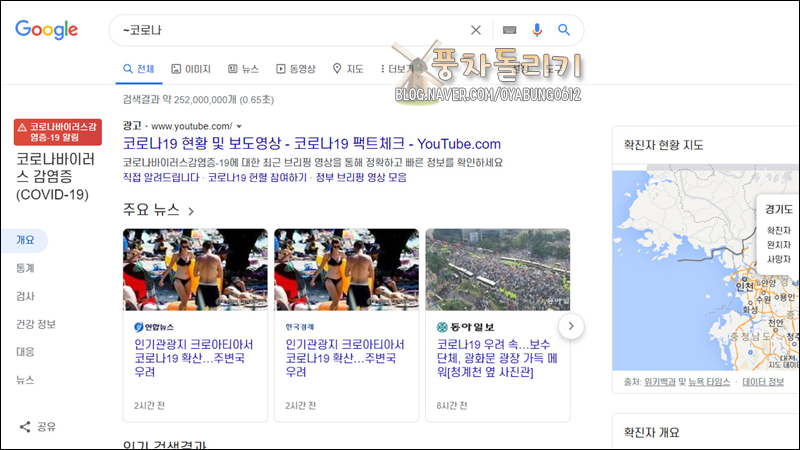The height and width of the screenshot is (450, 800).
Task: Open the Google logo homepage
Action: pyautogui.click(x=46, y=30)
